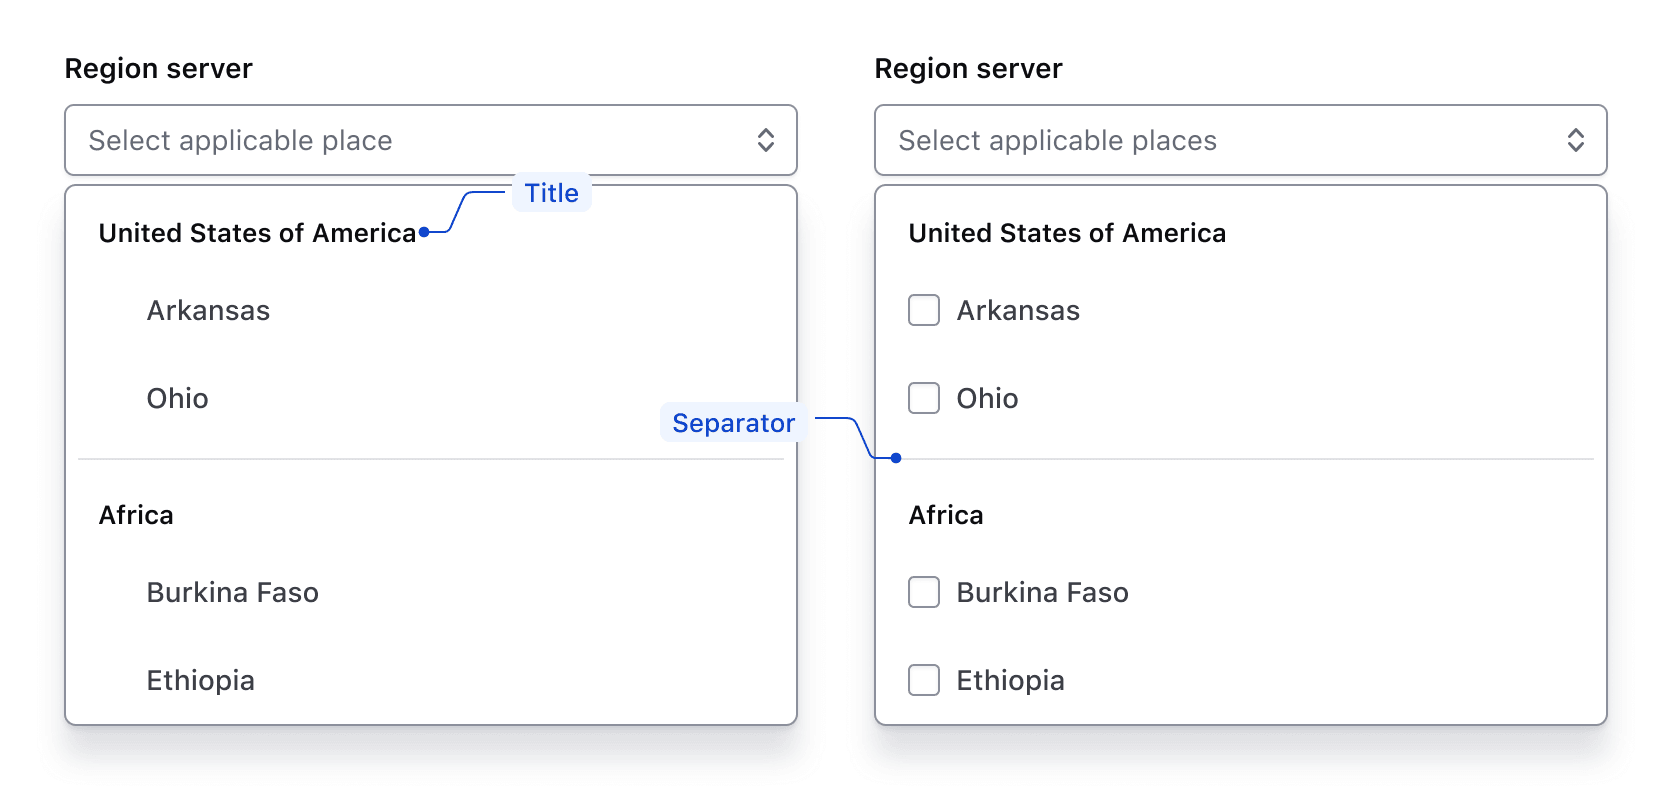
Task: Pick Burkina Faso in the left list
Action: pos(232,593)
